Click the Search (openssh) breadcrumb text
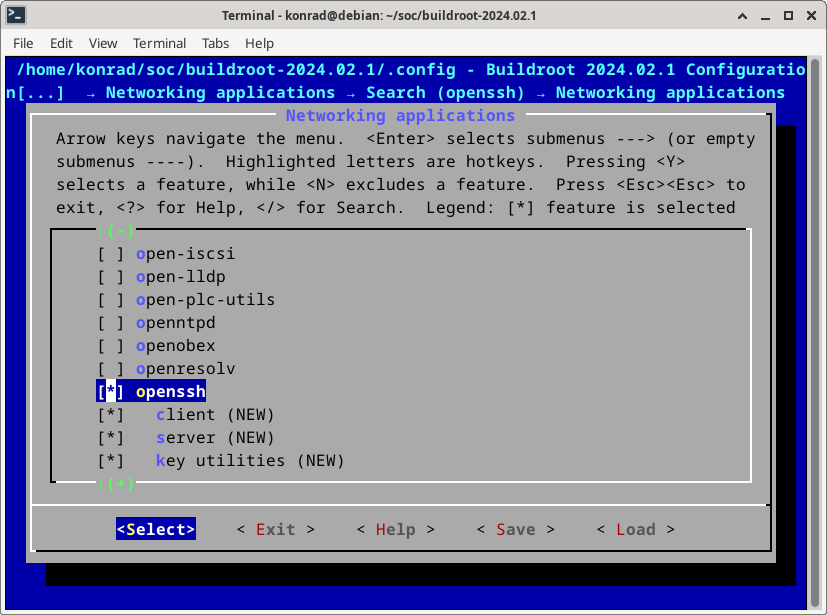This screenshot has width=827, height=615. 445,93
